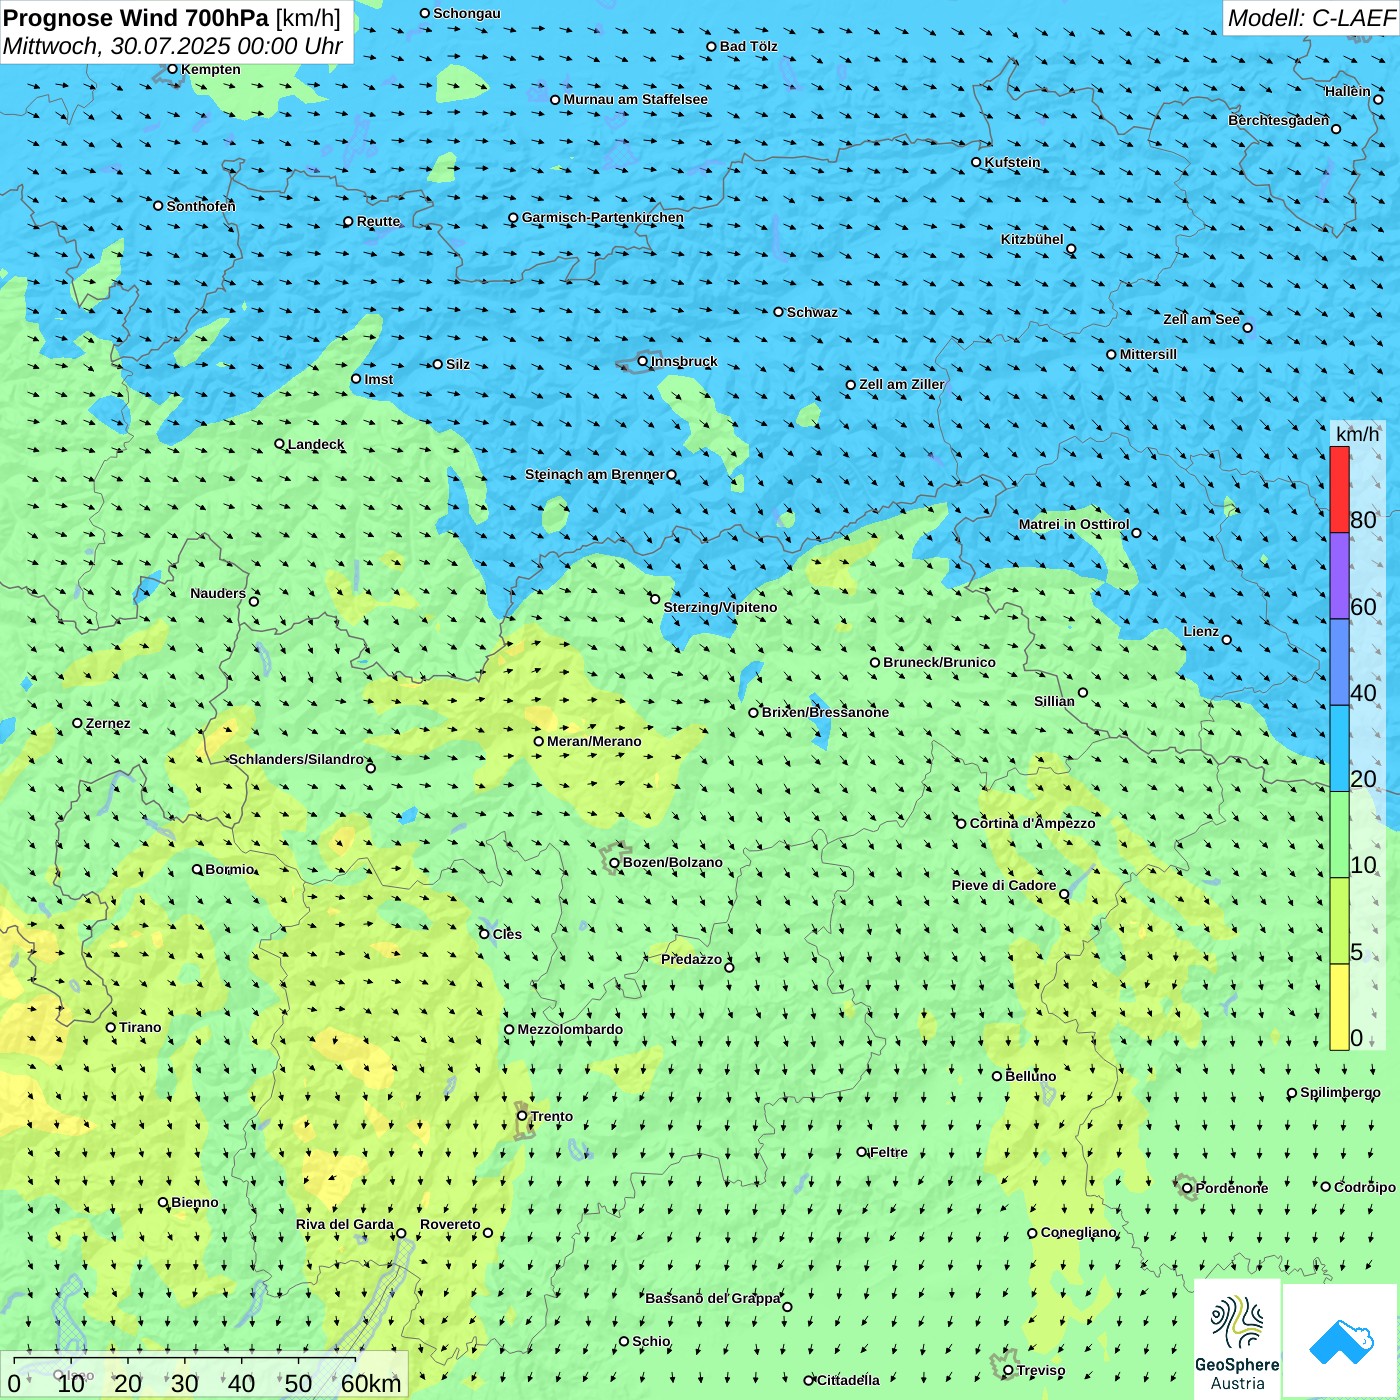Click the Murnau am Staffelsee label
The height and width of the screenshot is (1400, 1400).
(x=635, y=99)
